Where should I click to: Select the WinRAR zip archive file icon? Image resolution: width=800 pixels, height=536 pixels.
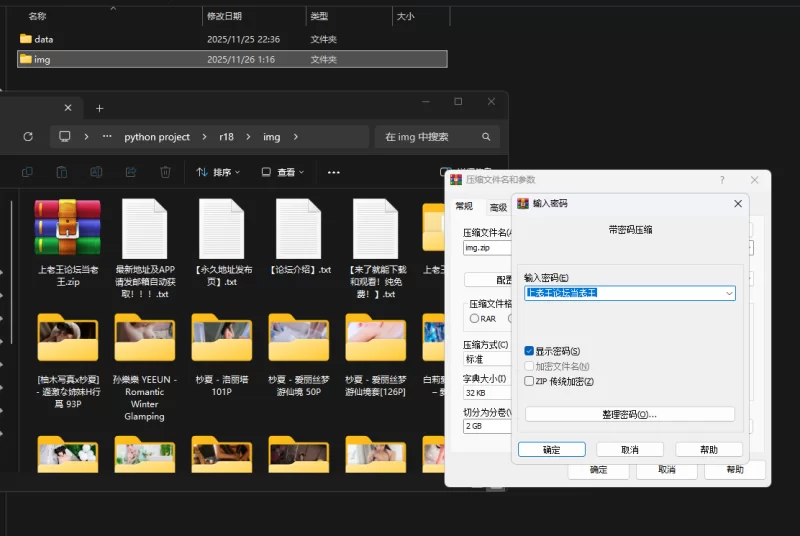point(66,228)
